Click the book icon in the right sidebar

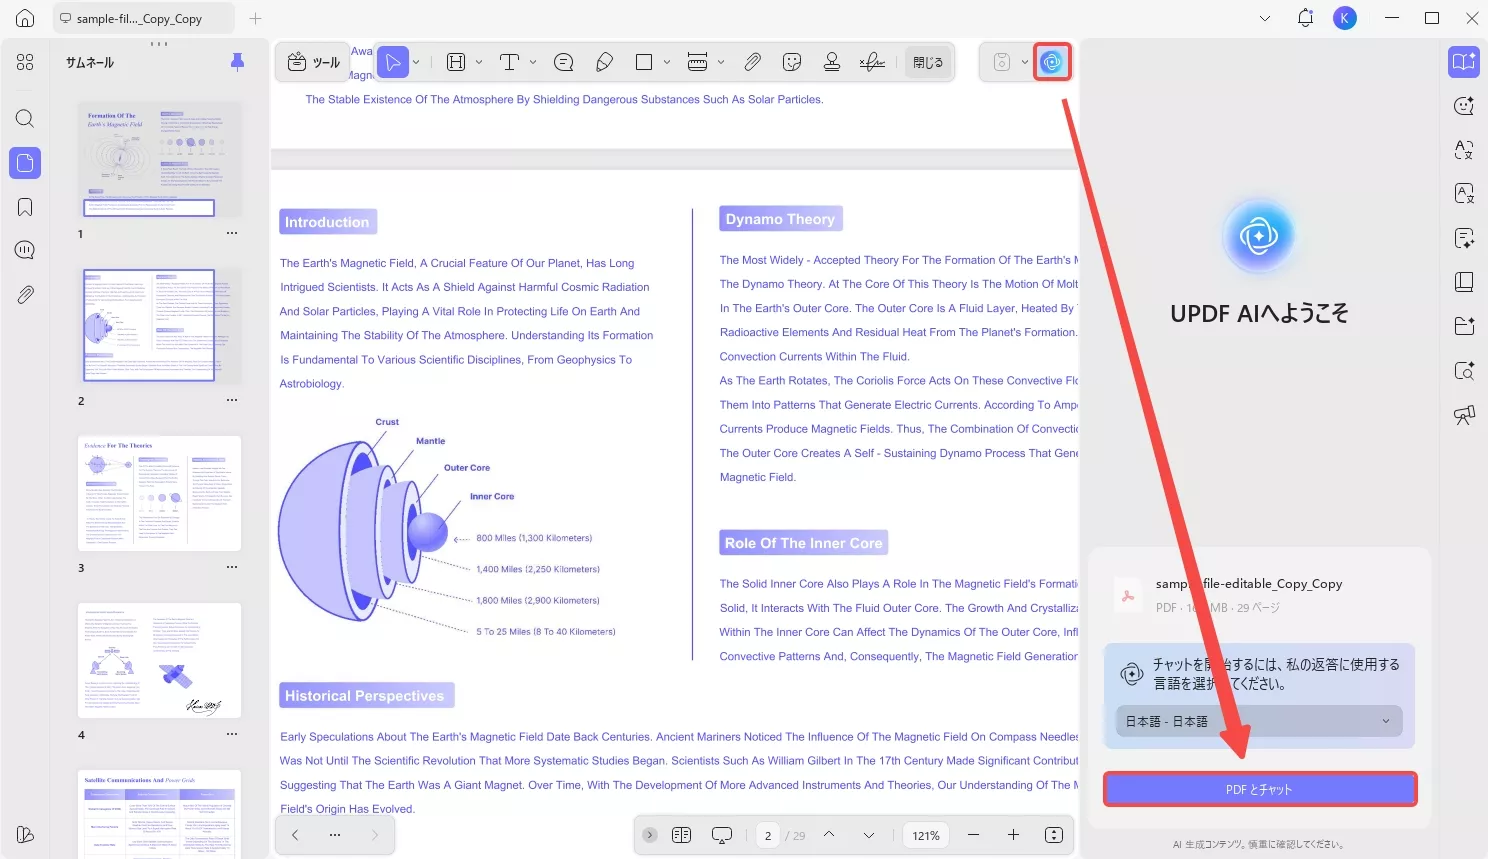pyautogui.click(x=1464, y=282)
